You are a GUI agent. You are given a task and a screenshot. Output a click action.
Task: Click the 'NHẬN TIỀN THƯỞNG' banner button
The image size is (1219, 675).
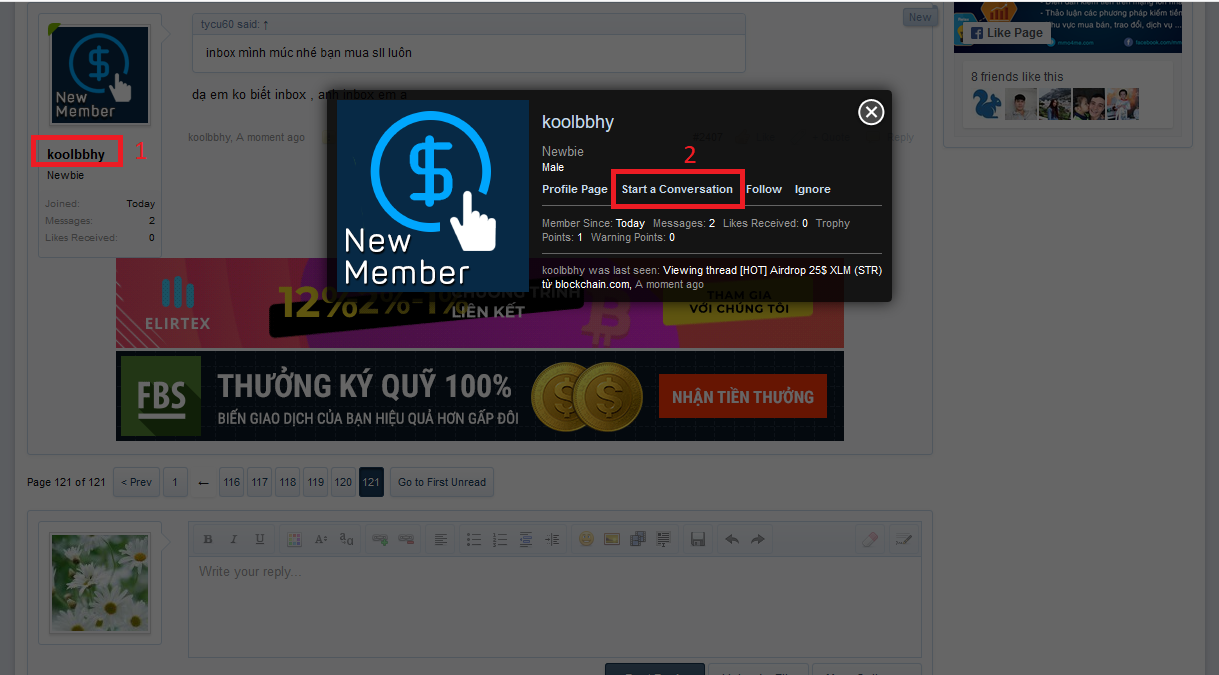743,396
